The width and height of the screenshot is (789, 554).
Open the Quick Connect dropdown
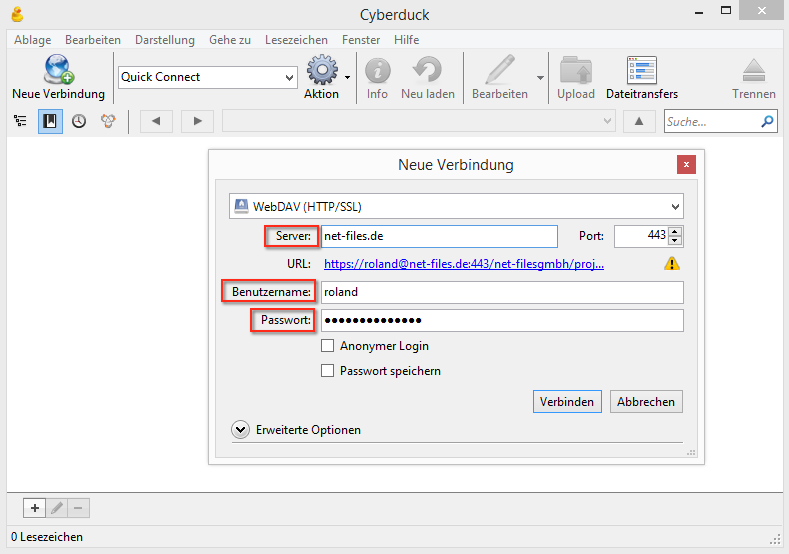point(289,77)
